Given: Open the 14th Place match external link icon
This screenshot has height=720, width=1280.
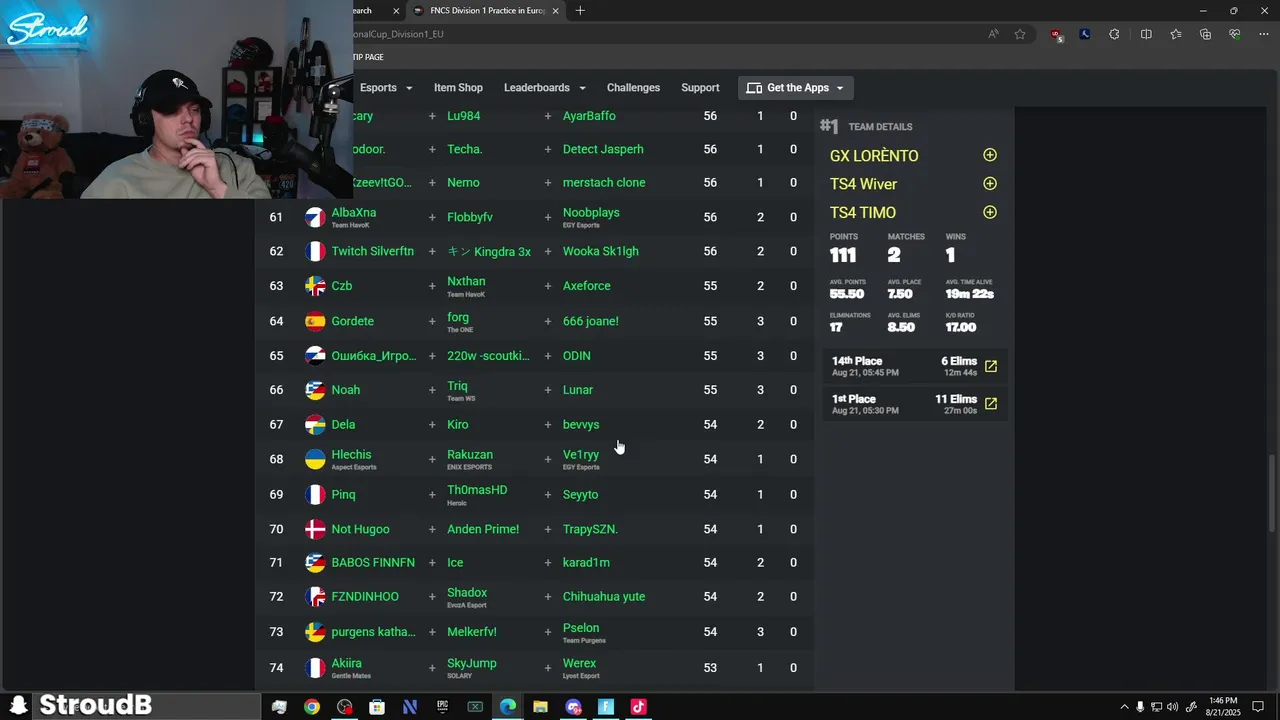Looking at the screenshot, I should pos(991,367).
